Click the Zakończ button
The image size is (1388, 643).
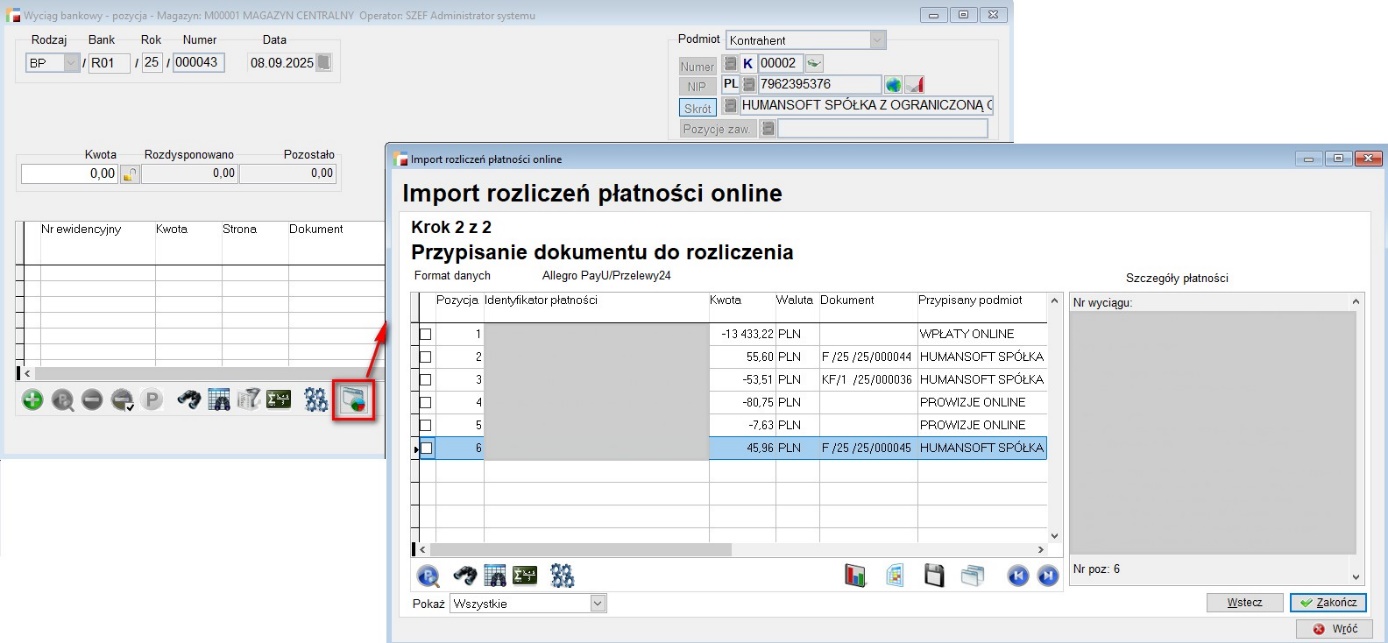point(1327,602)
